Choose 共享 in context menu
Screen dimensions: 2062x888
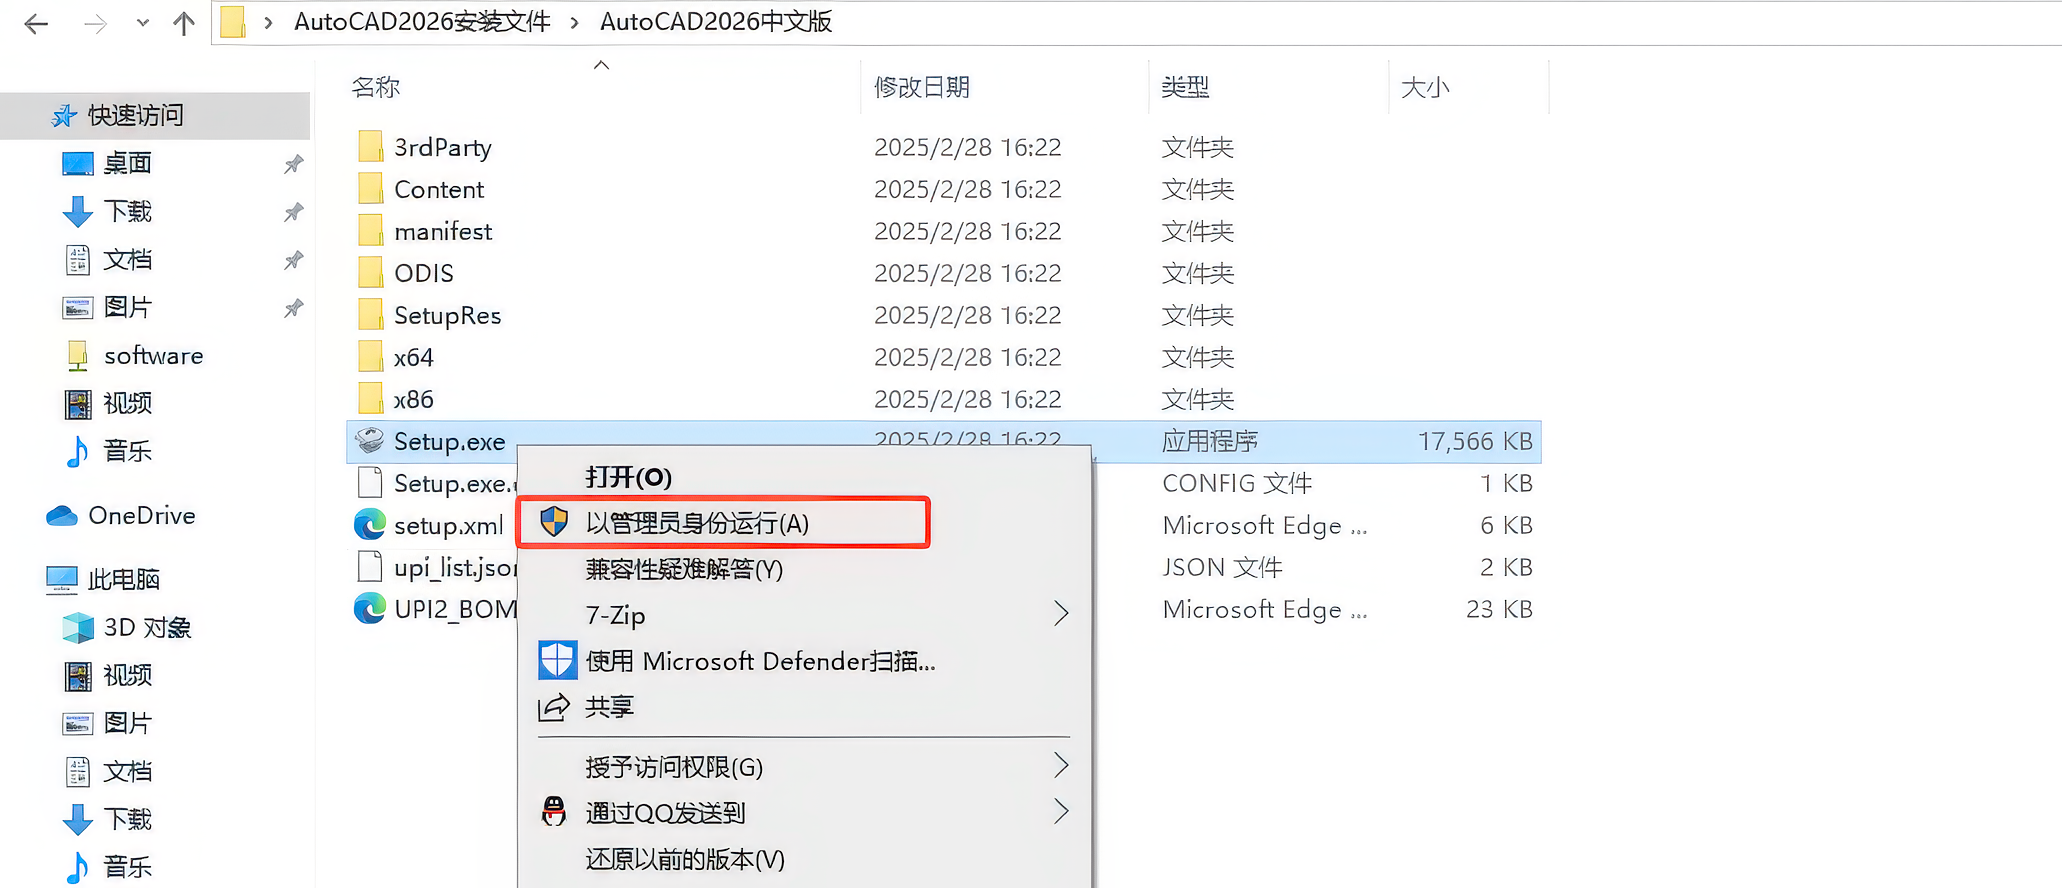tap(609, 707)
